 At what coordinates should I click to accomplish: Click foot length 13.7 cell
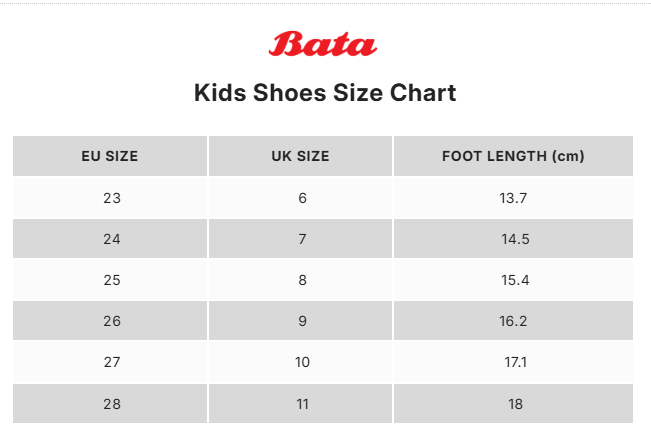pyautogui.click(x=513, y=198)
